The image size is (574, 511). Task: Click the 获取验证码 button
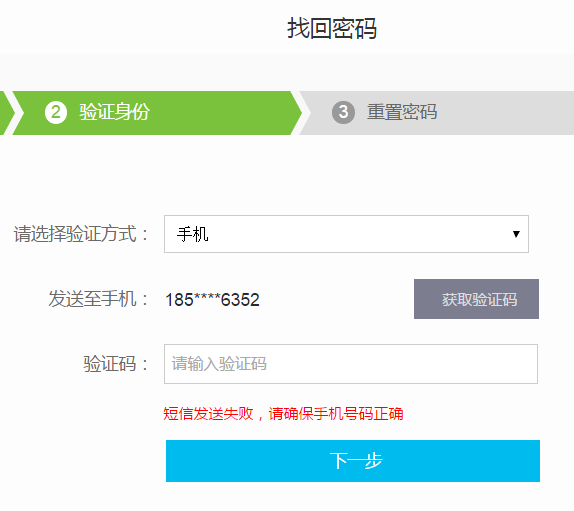[476, 299]
